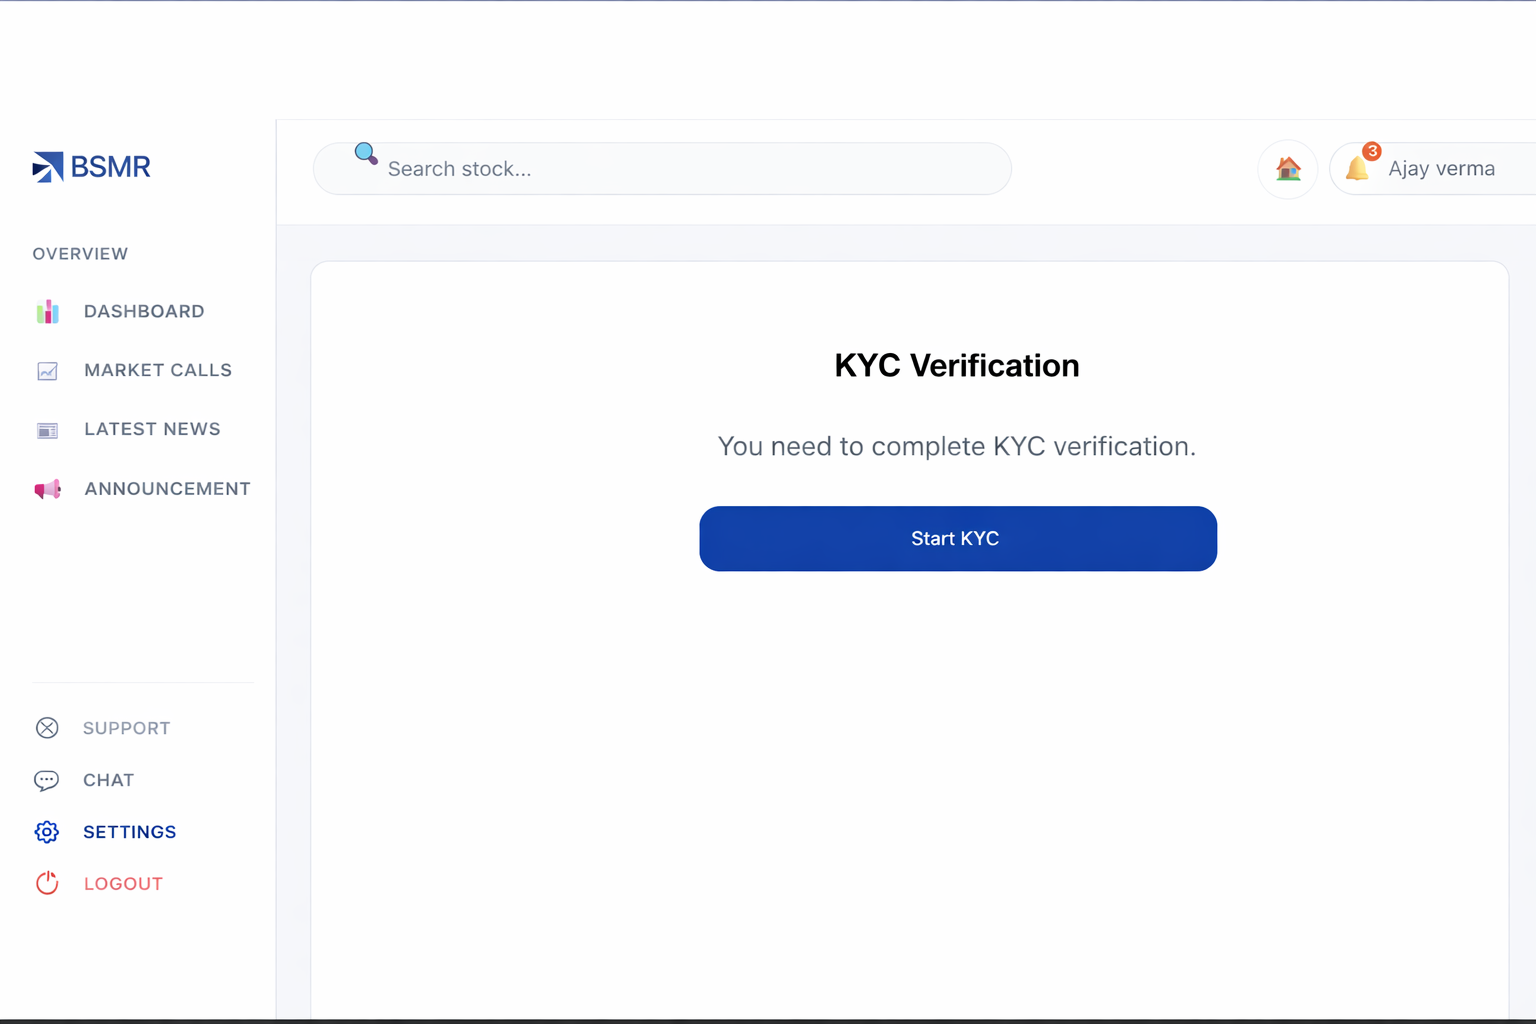The height and width of the screenshot is (1024, 1536).
Task: Click the Chat speech bubble icon
Action: coord(47,780)
